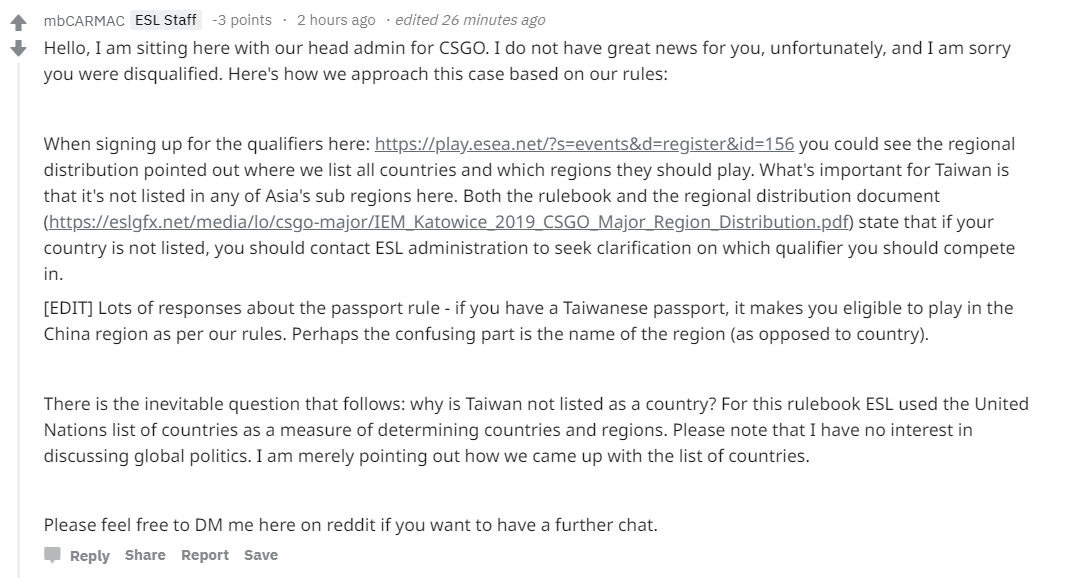Share this comment
Screen dimensions: 1075x578
click(x=145, y=555)
